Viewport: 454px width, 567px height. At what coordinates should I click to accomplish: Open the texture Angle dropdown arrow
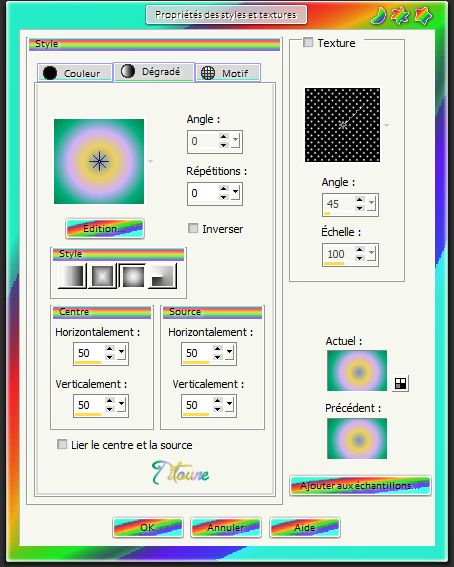pos(372,203)
